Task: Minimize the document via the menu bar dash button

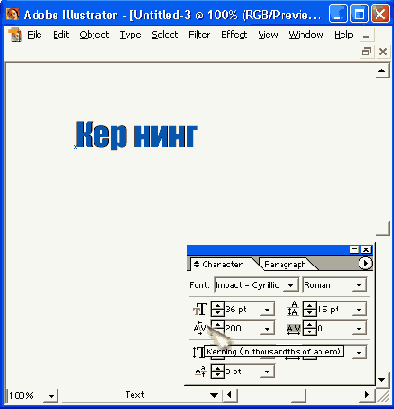Action: (x=366, y=35)
